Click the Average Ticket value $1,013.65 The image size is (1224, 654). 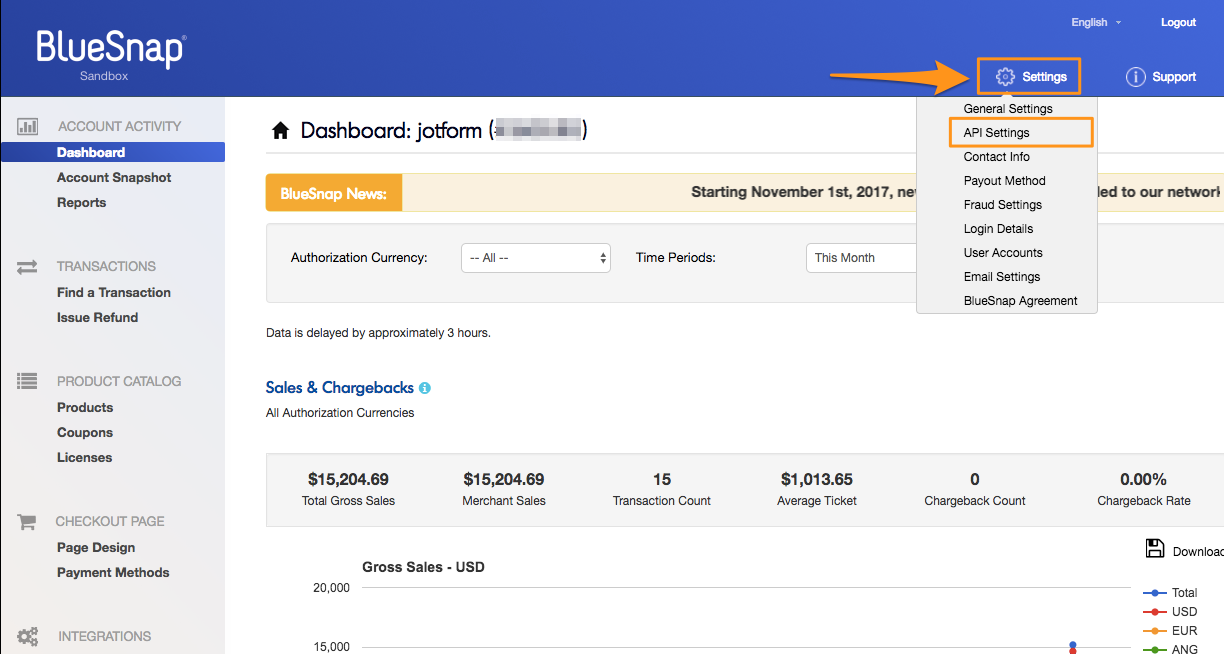(x=817, y=479)
